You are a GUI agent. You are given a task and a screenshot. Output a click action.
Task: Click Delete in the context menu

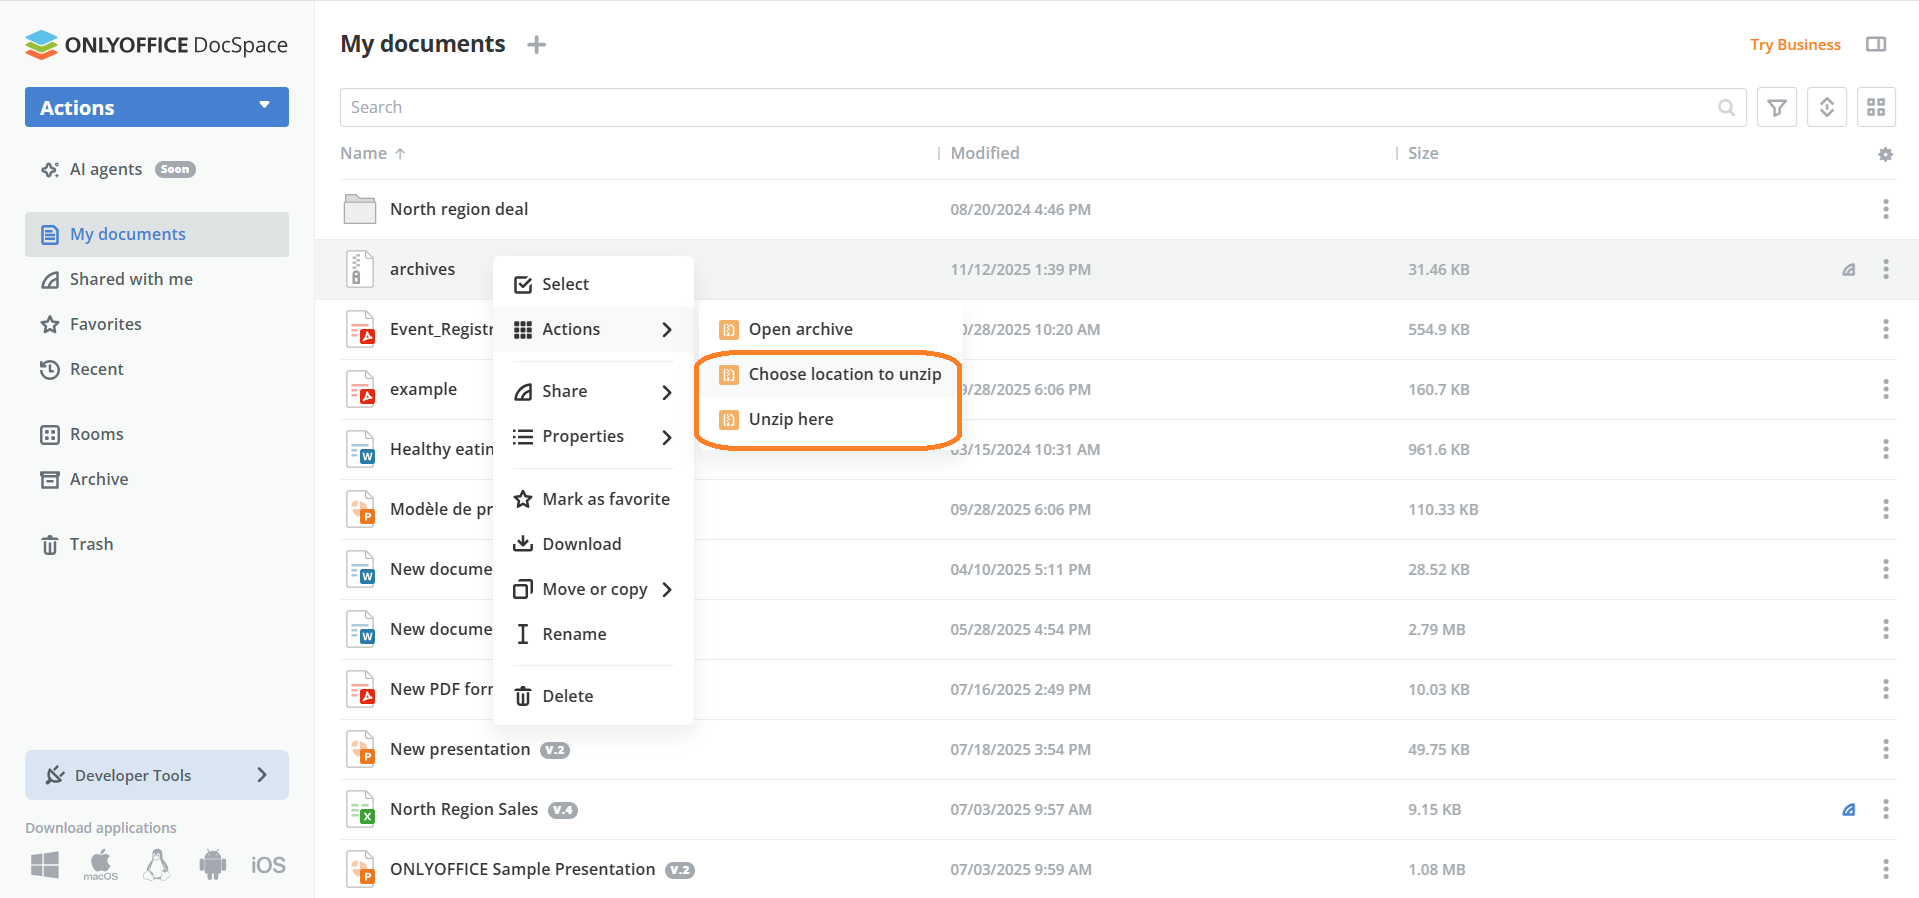pos(593,696)
